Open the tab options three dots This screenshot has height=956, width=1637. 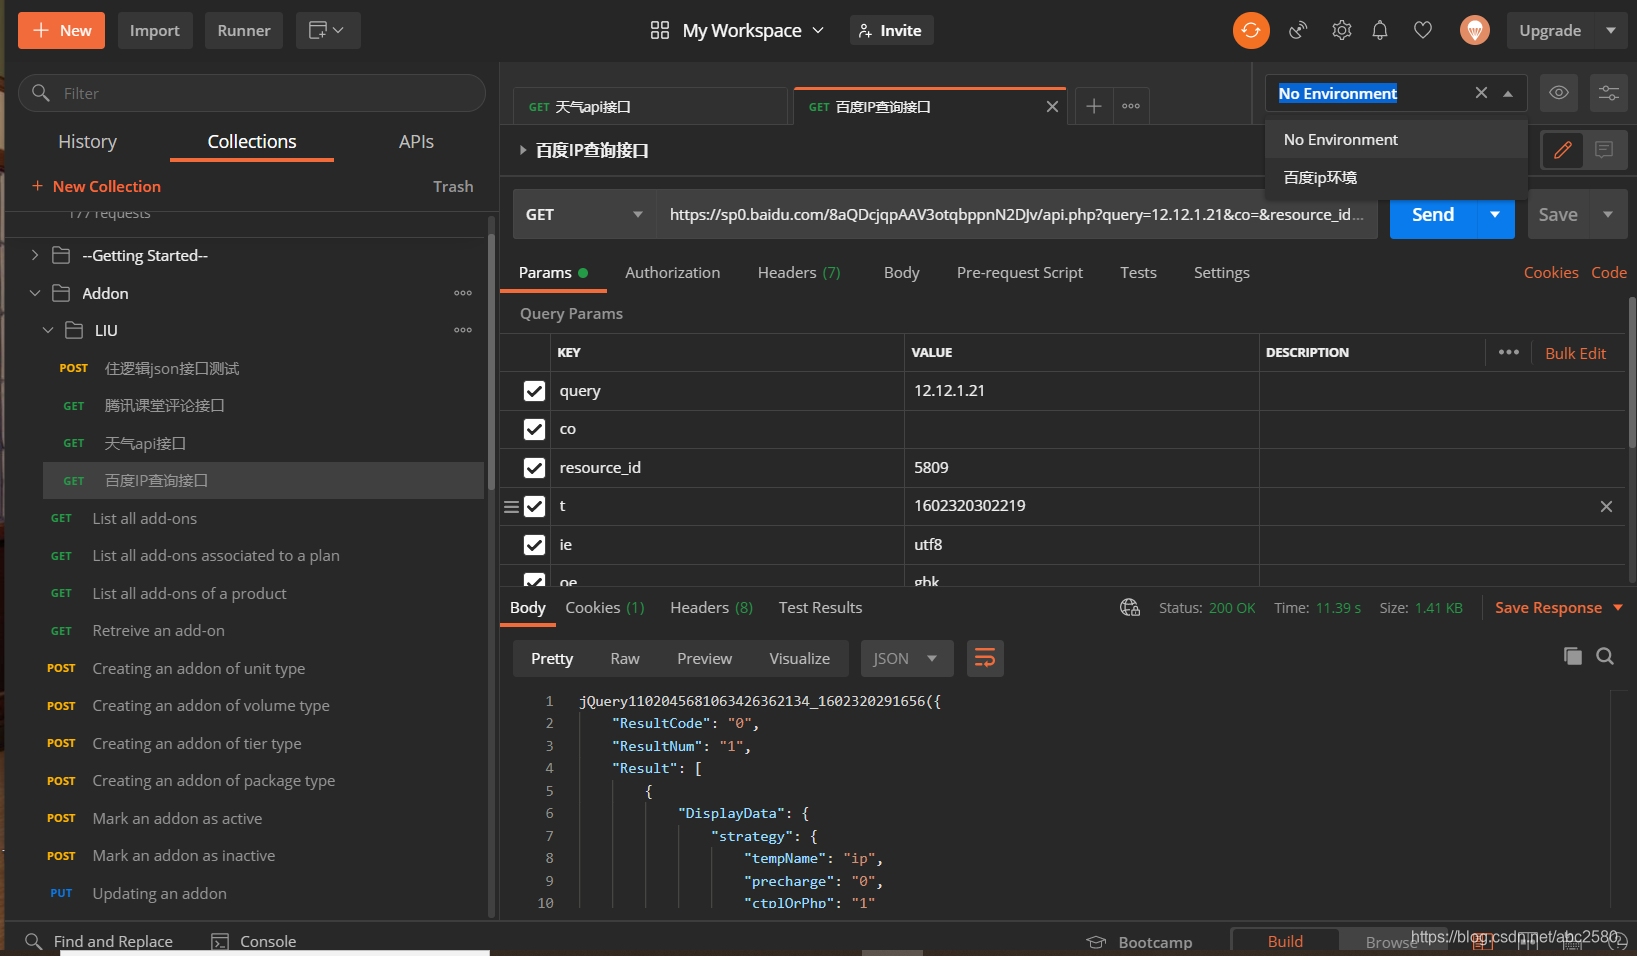click(1131, 106)
